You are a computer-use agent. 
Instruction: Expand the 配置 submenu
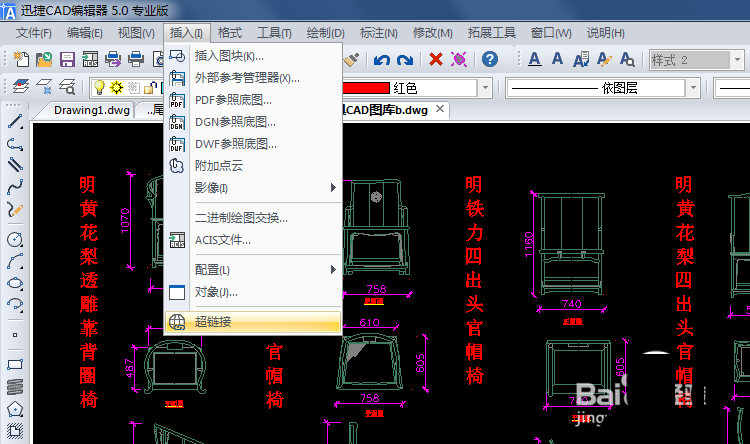(x=333, y=270)
